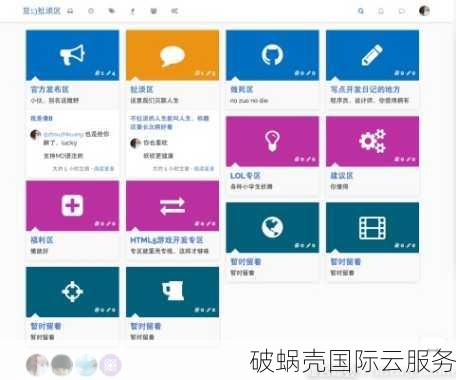The image size is (456, 380).
Task: Click the crosshairs icon category tile
Action: coord(72,292)
